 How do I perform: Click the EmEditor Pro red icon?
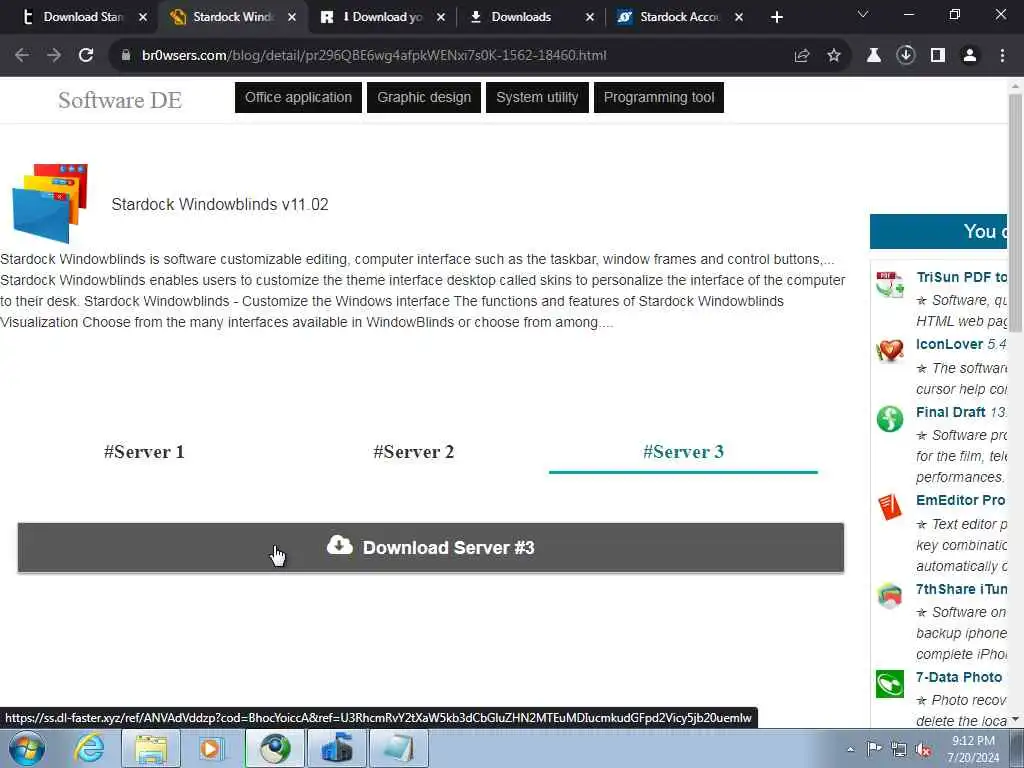click(889, 507)
